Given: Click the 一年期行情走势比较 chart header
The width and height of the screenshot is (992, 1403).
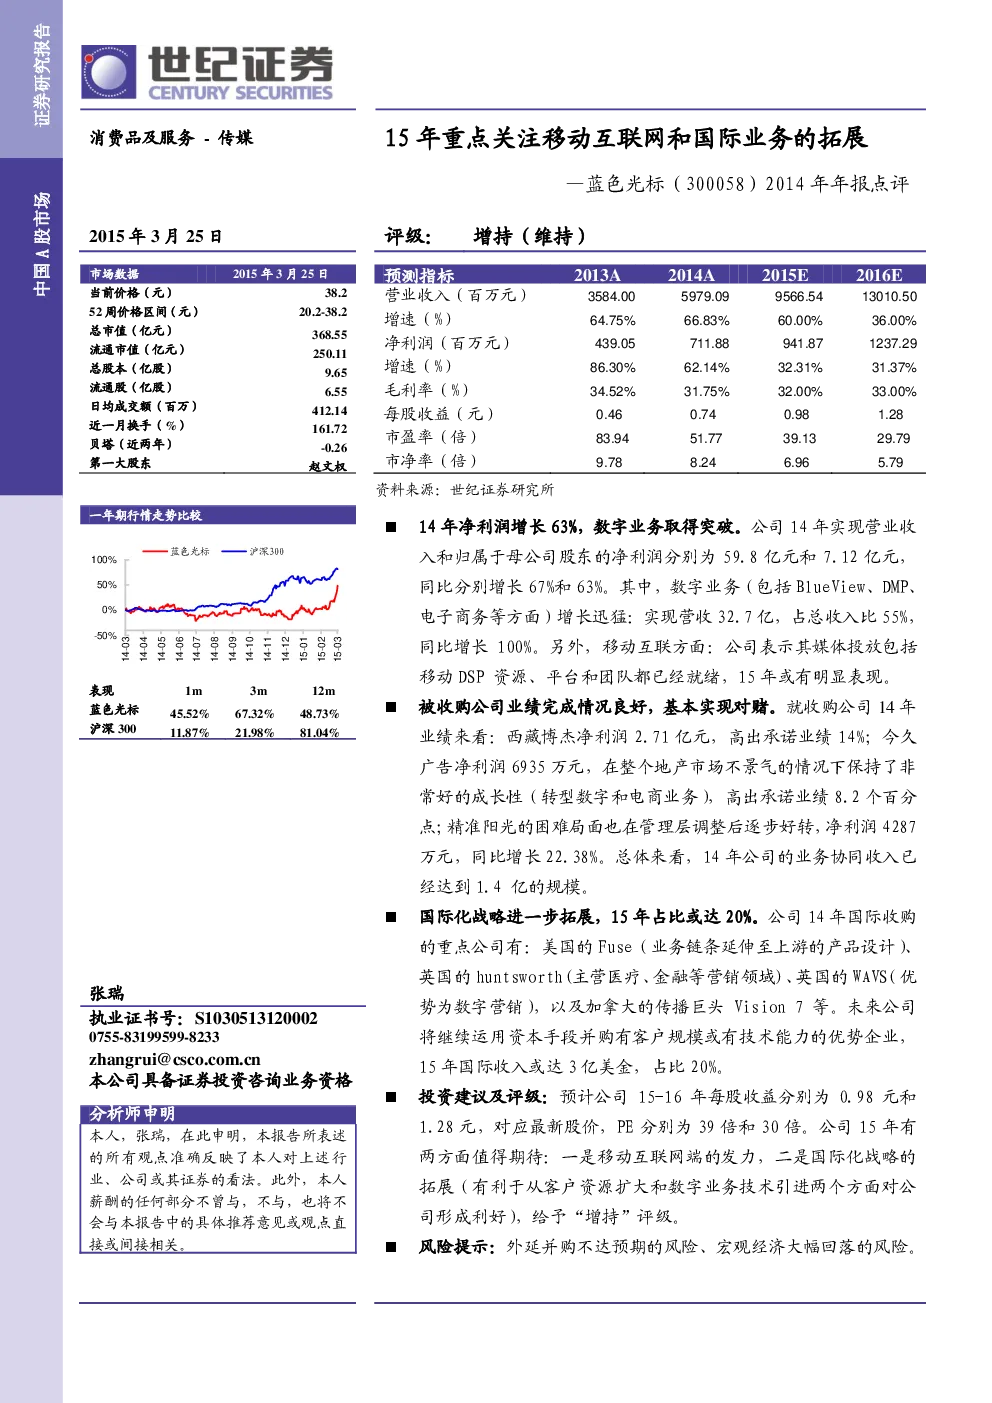Looking at the screenshot, I should (218, 515).
